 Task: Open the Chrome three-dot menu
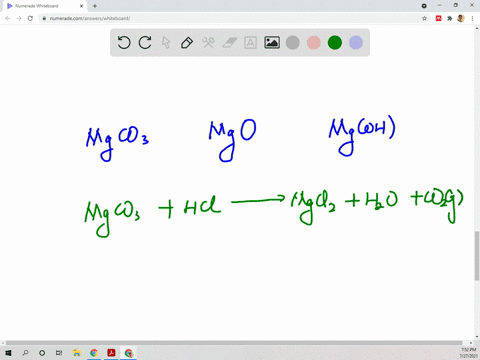(472, 18)
